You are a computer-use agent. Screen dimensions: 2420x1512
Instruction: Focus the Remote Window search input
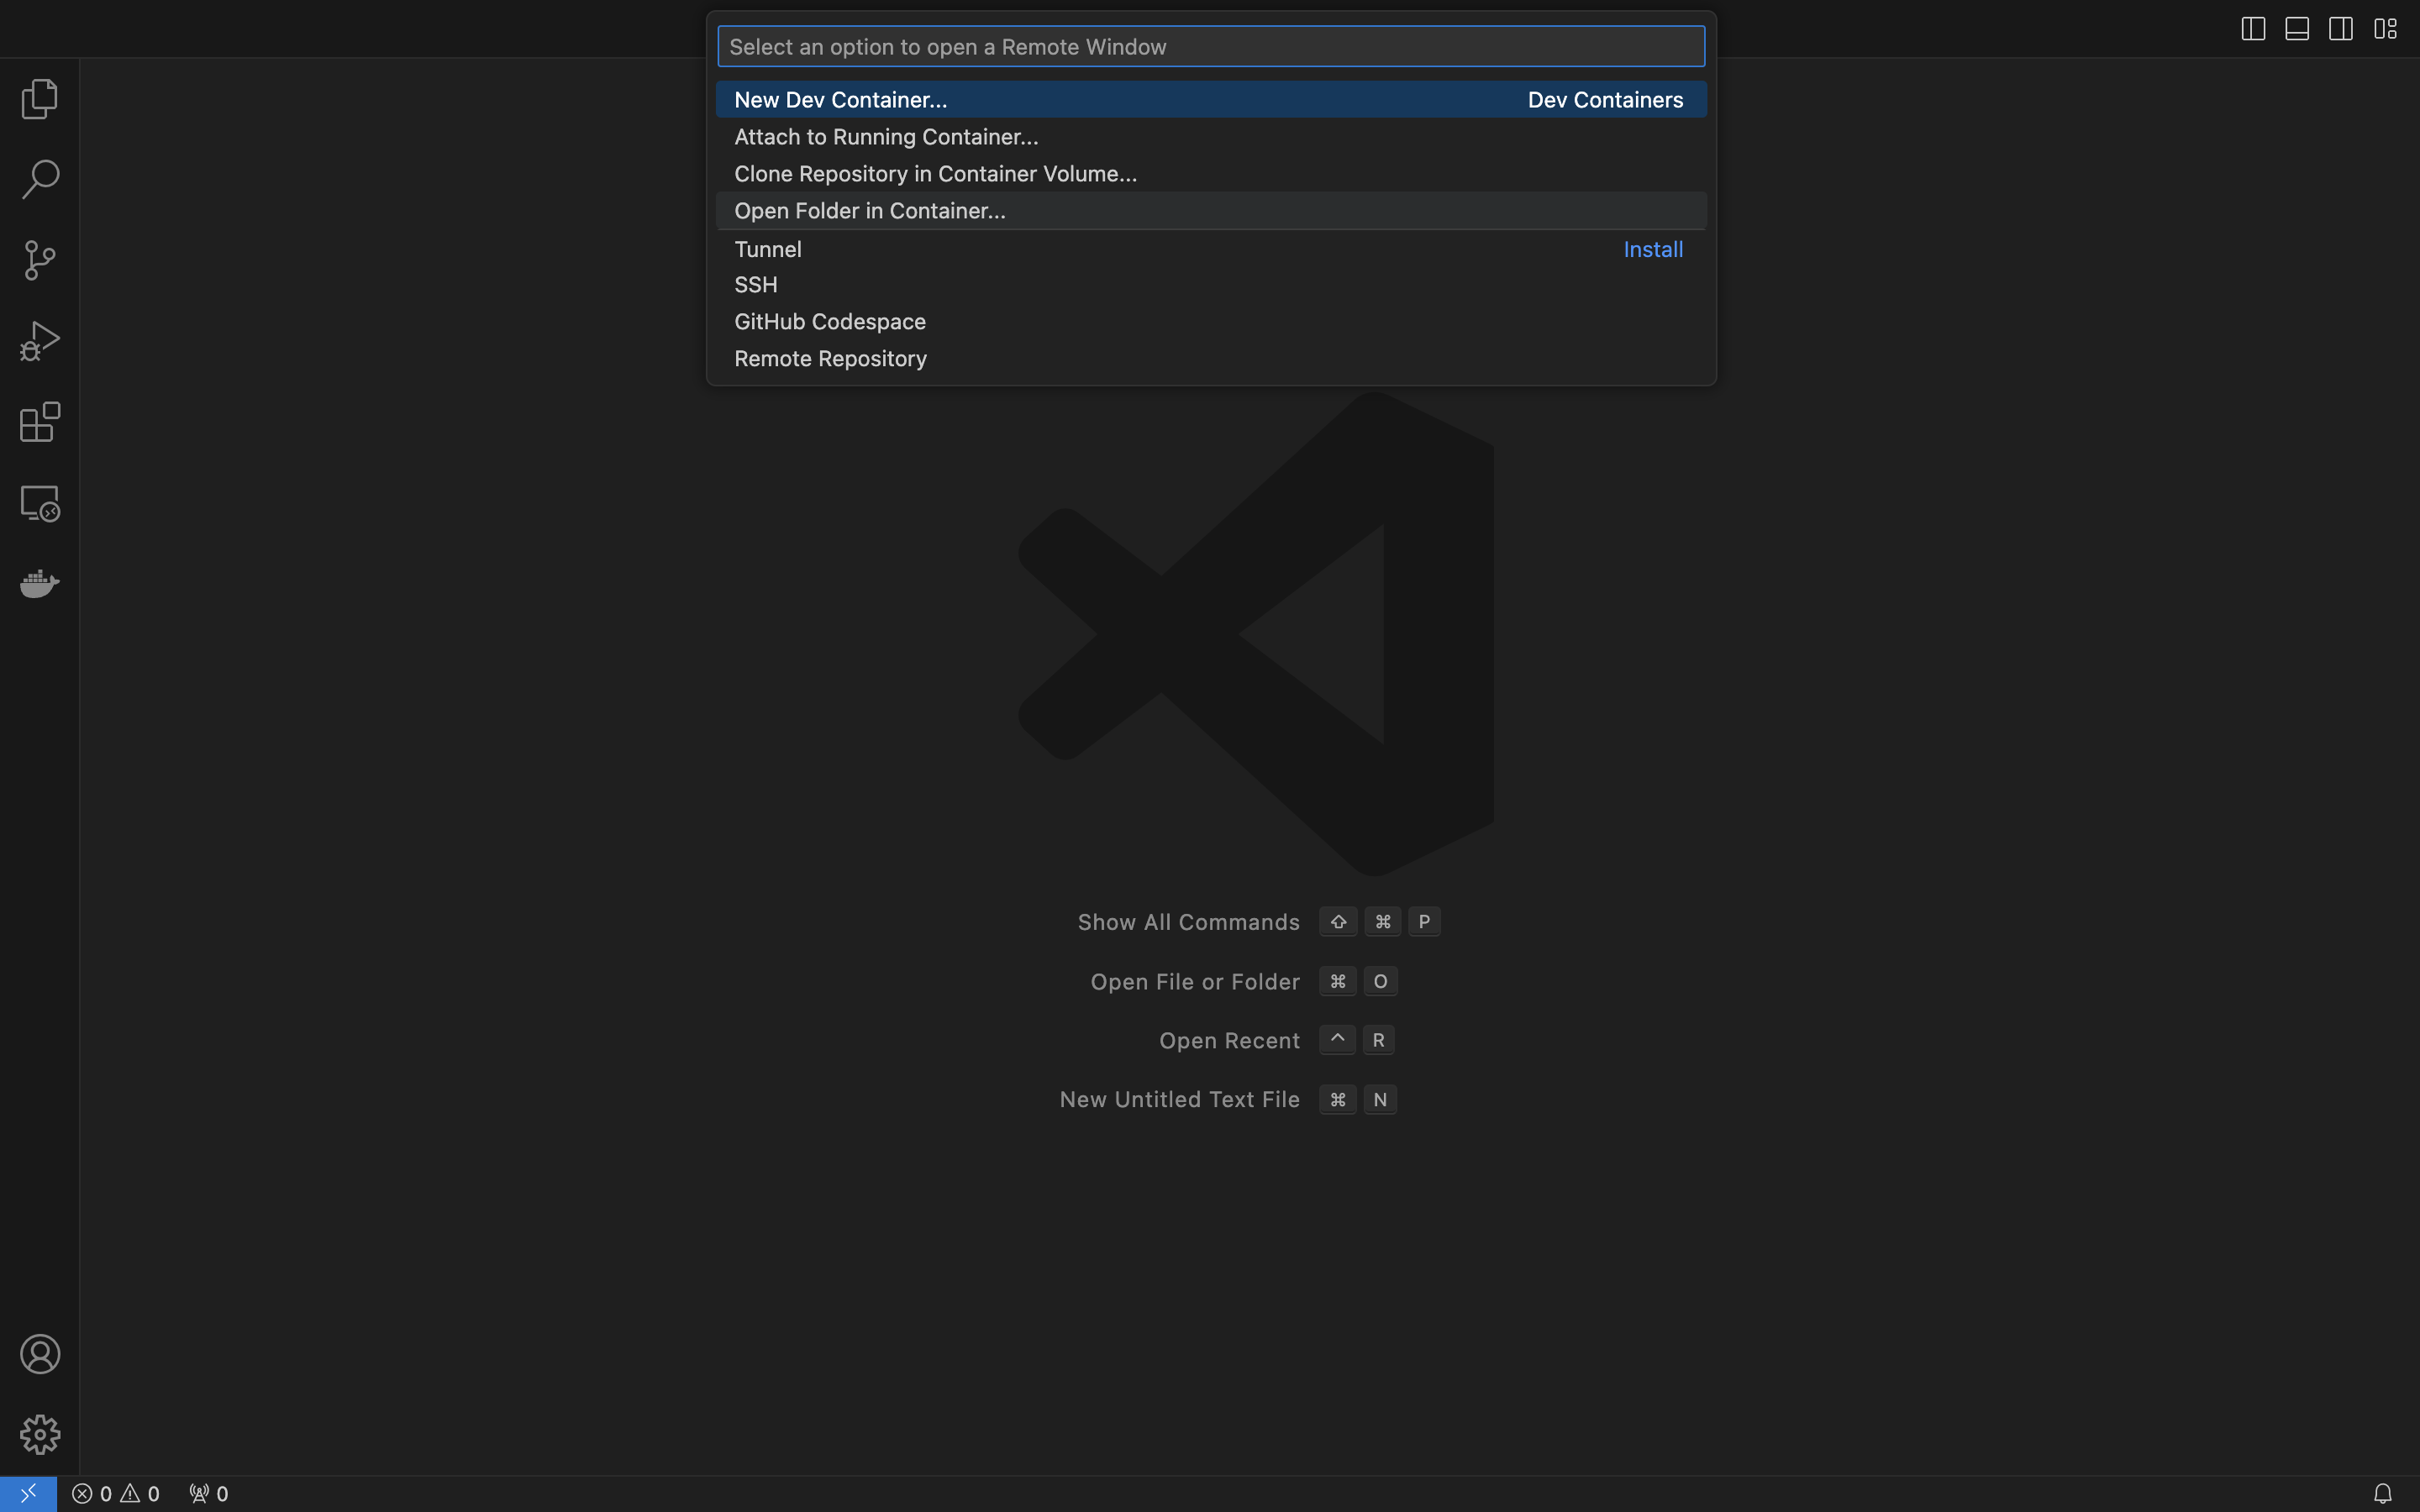coord(1210,47)
